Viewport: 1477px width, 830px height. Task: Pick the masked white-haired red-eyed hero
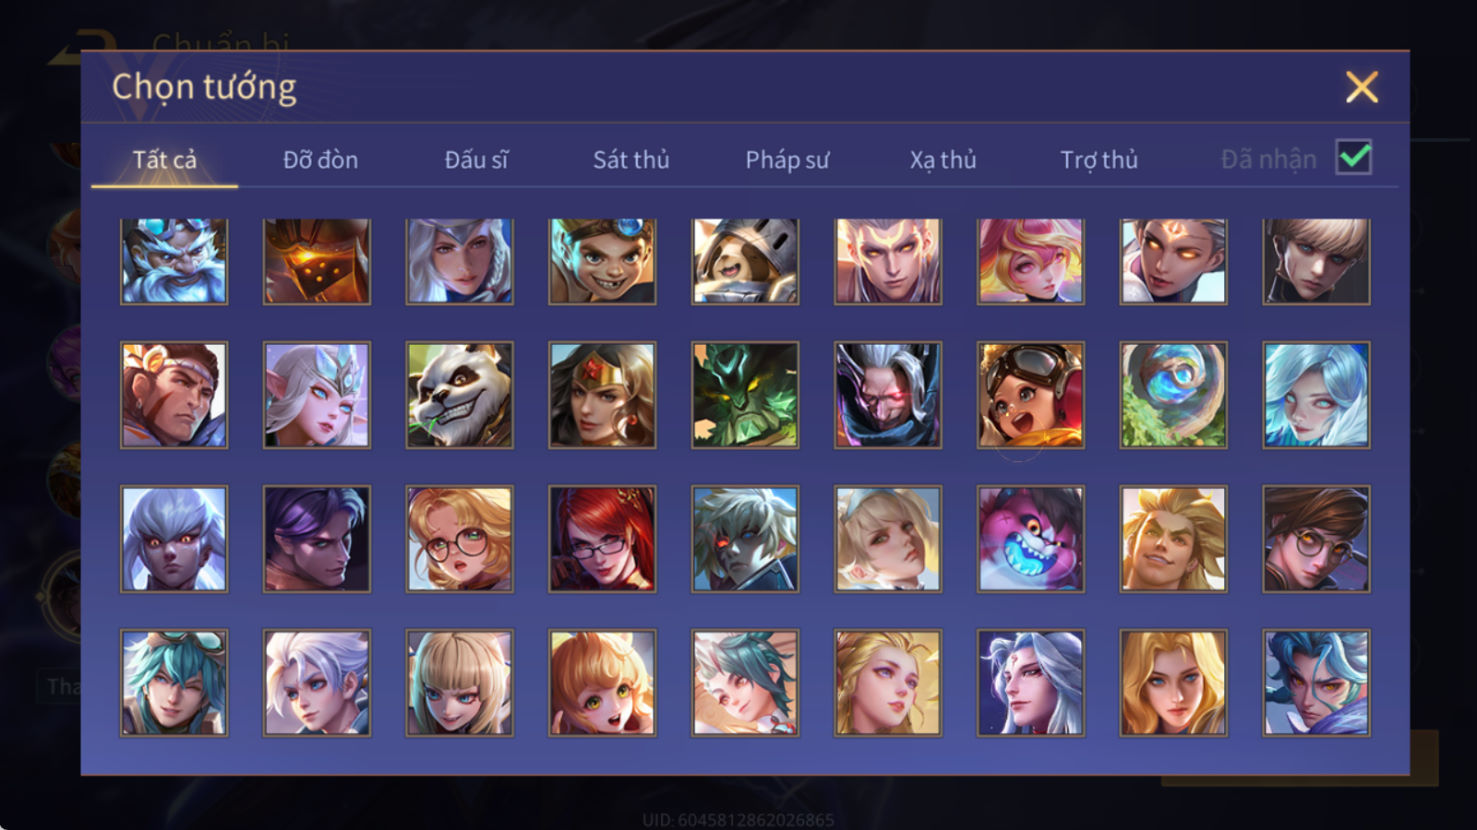pos(888,395)
